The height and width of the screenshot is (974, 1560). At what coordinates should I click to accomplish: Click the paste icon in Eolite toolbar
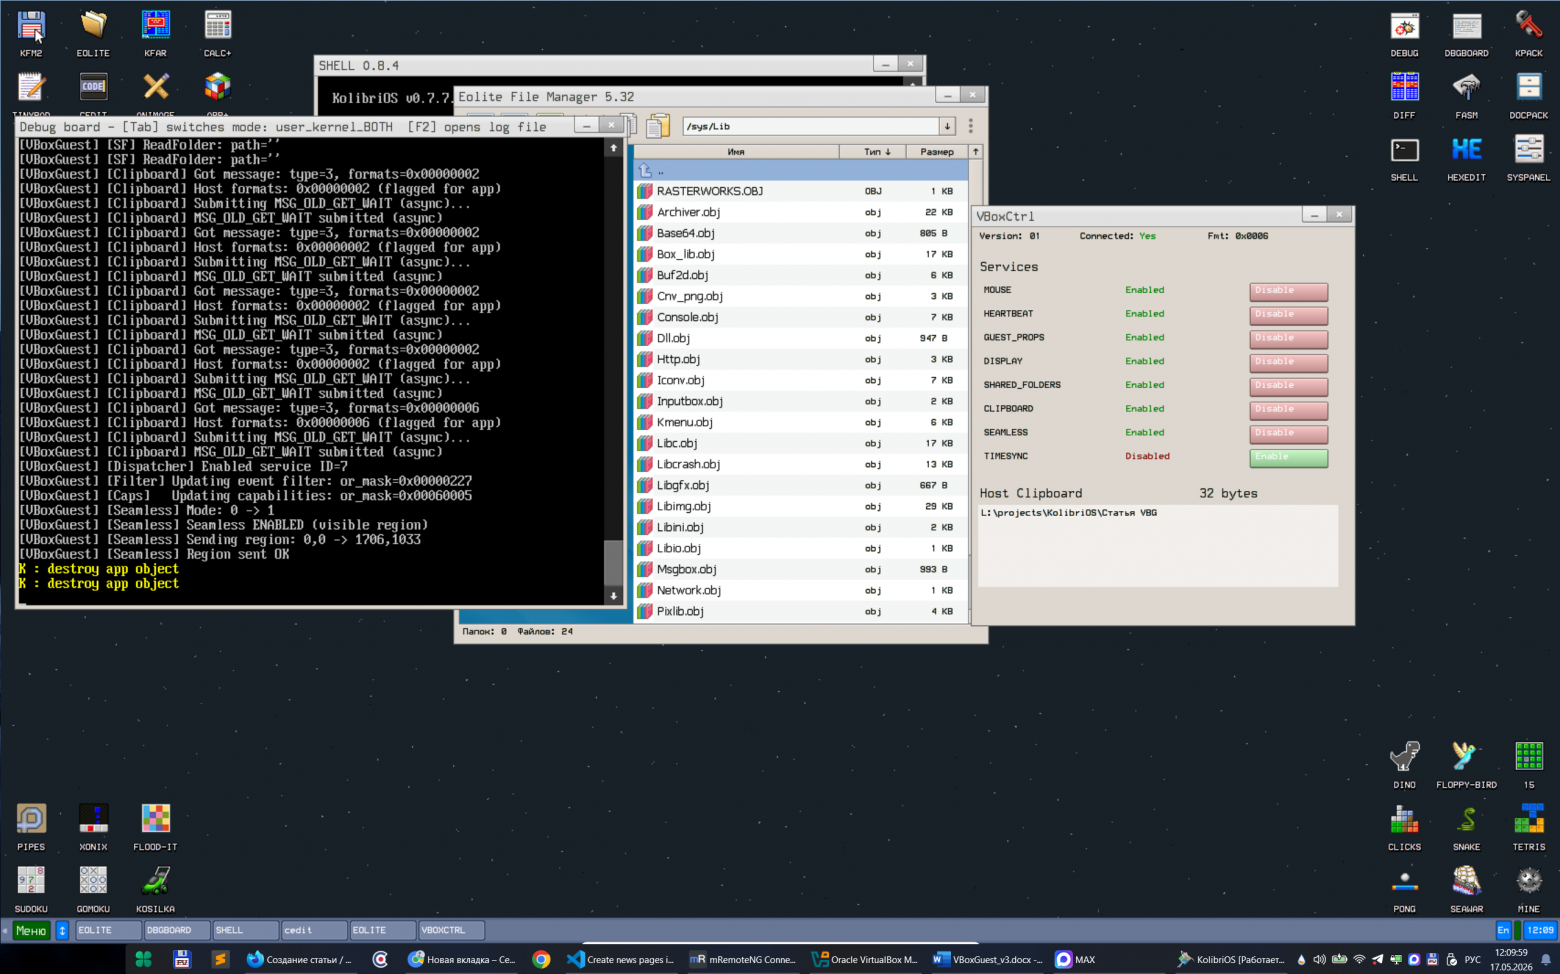658,126
